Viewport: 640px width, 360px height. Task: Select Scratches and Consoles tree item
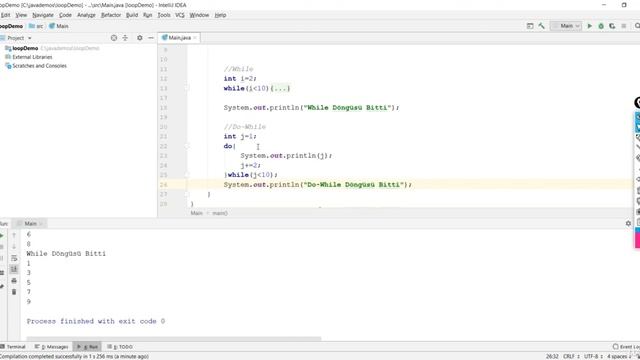pyautogui.click(x=39, y=66)
